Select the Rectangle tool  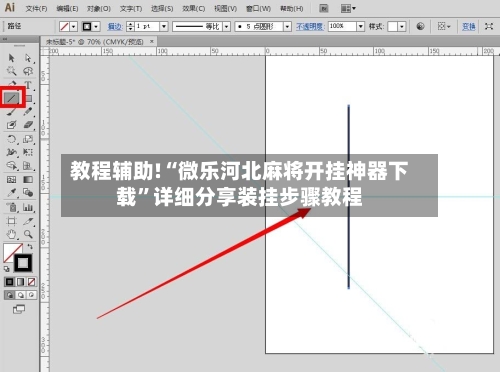[x=29, y=98]
